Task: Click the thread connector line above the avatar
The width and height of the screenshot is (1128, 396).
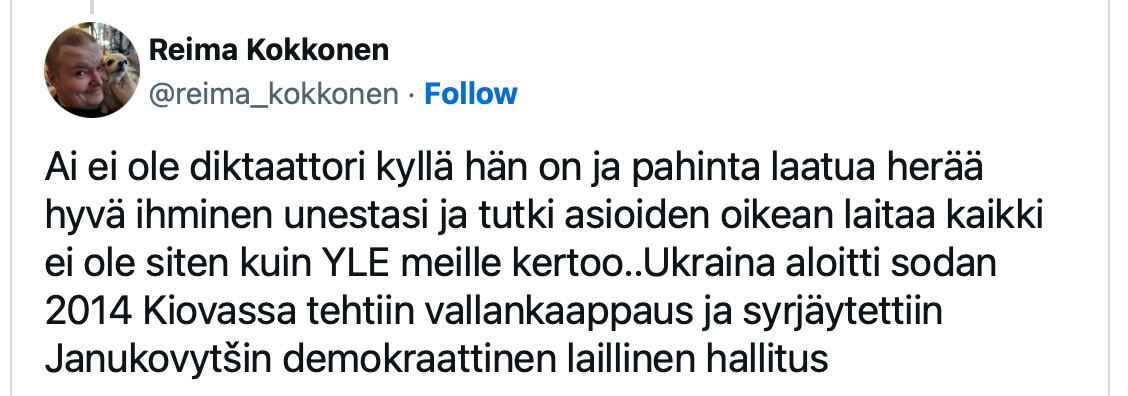Action: pyautogui.click(x=92, y=7)
